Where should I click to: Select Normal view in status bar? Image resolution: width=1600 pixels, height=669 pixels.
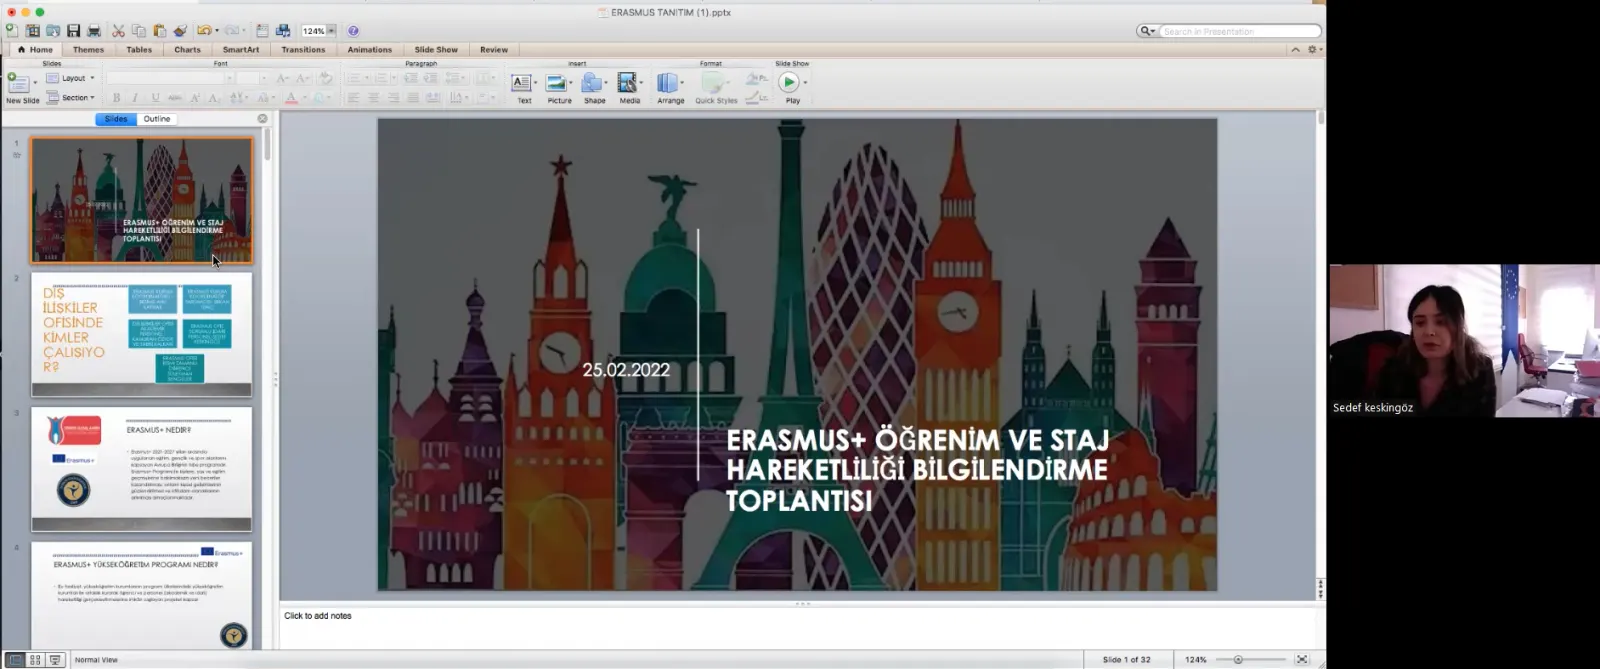15,660
